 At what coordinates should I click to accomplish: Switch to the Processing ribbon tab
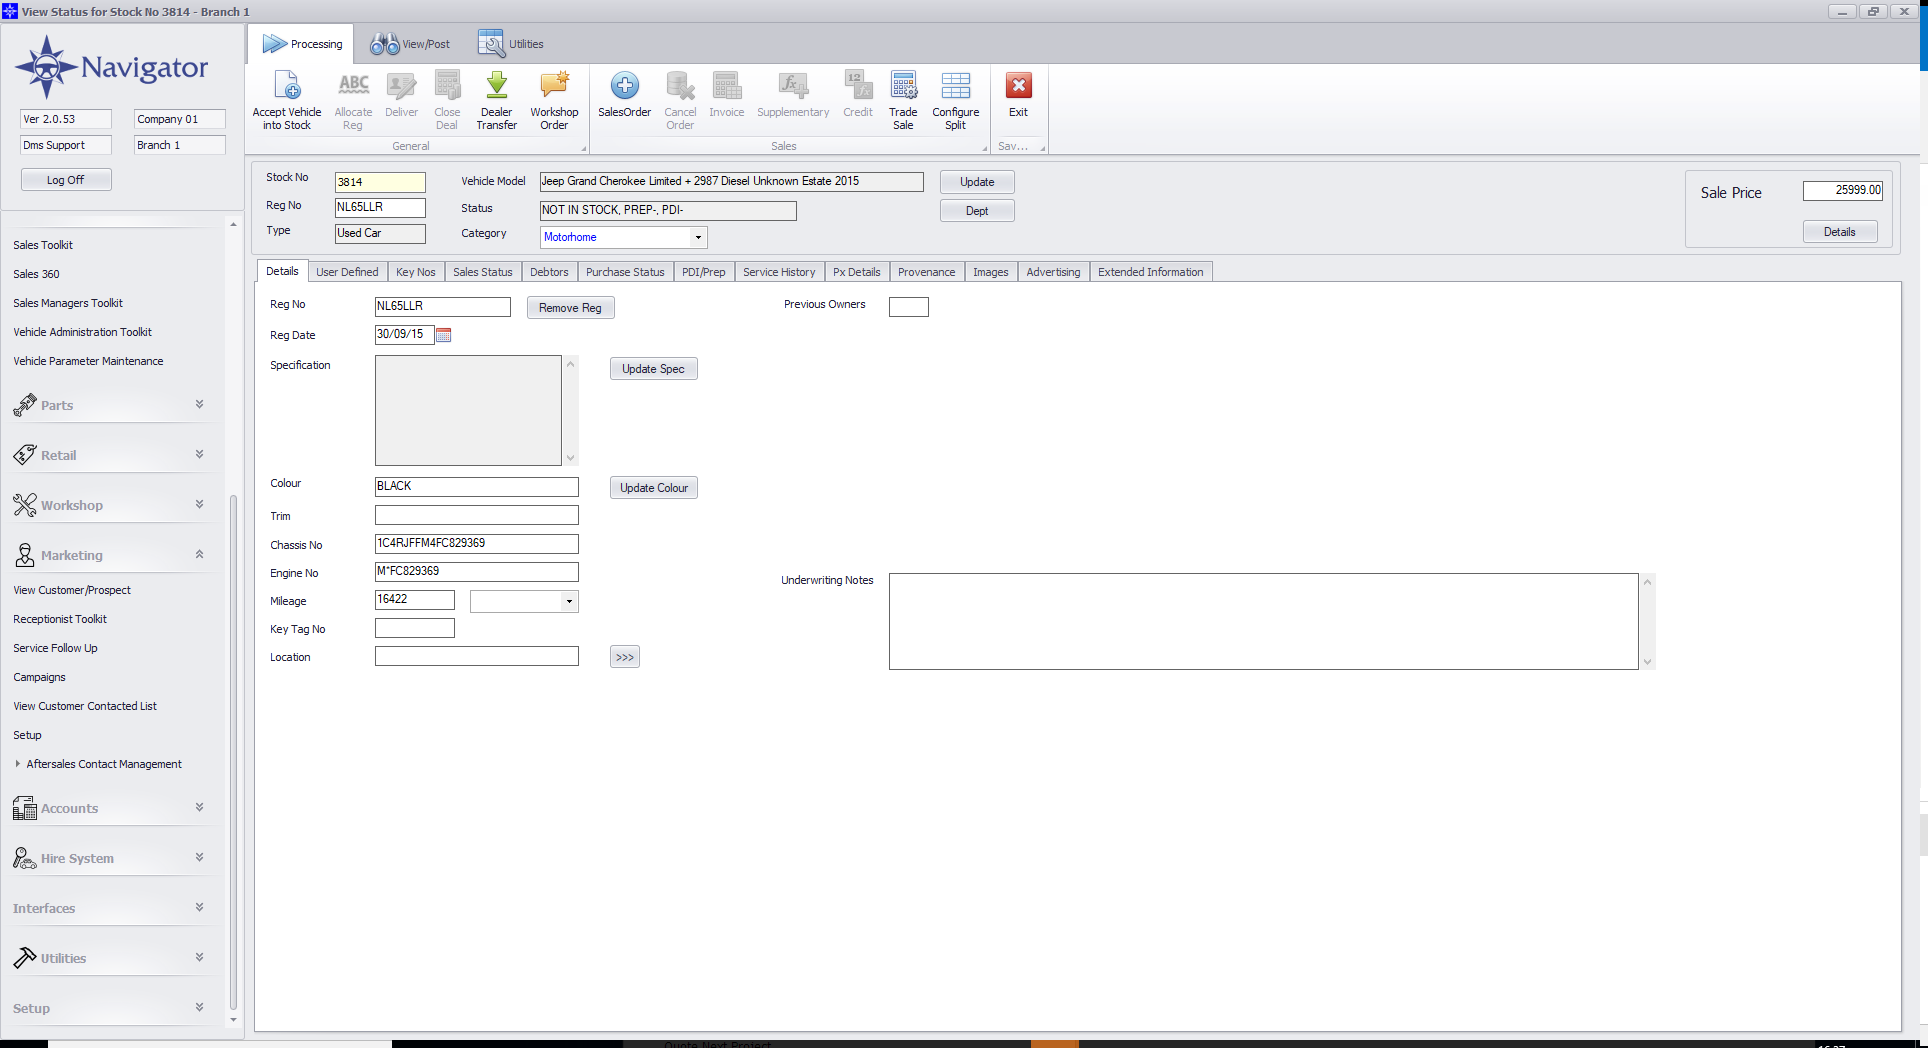pos(302,44)
